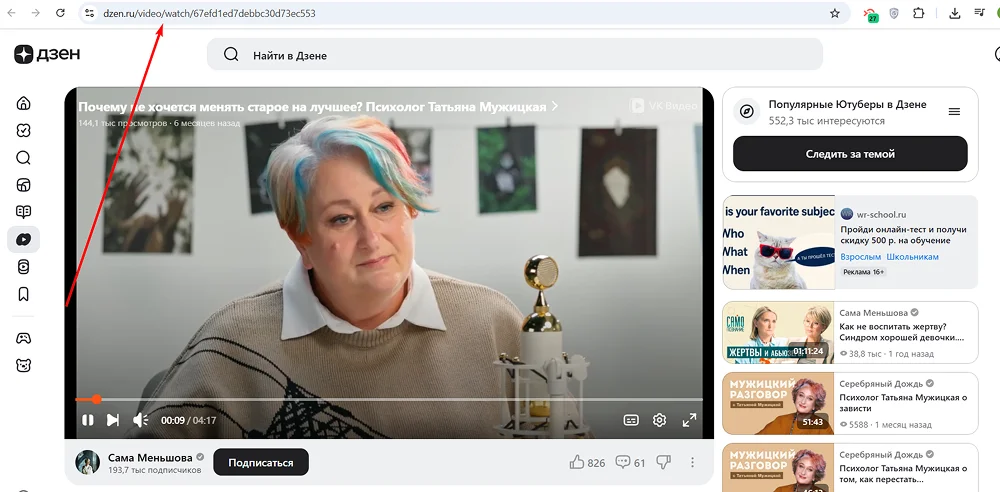
Task: Toggle subtitles in the video player
Action: tap(630, 420)
